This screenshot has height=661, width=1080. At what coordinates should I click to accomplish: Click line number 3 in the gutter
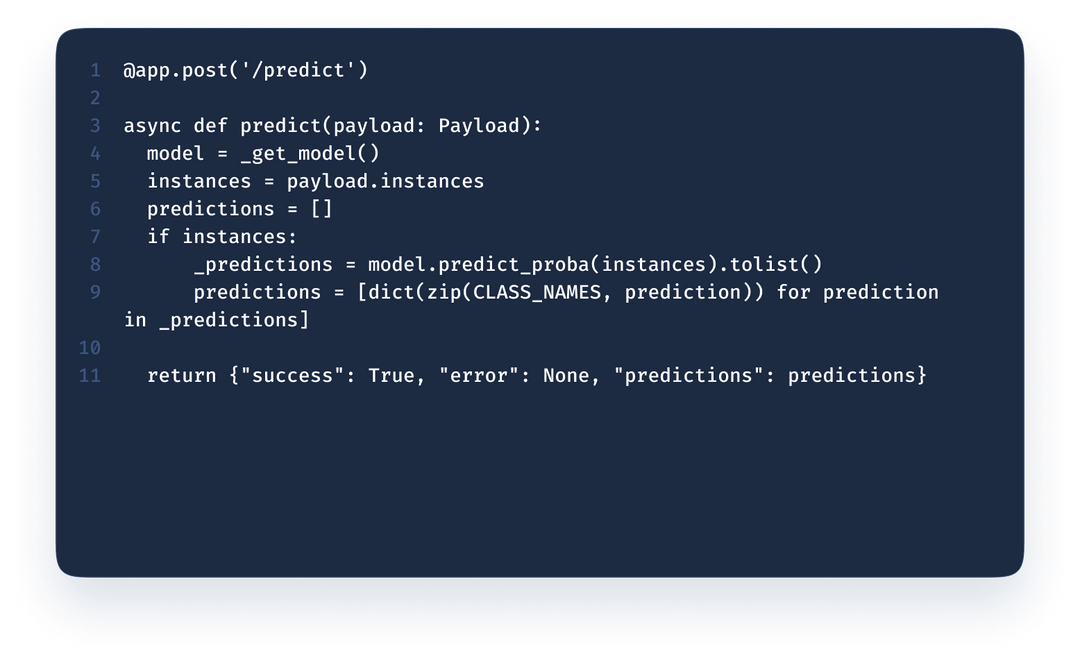(x=95, y=126)
